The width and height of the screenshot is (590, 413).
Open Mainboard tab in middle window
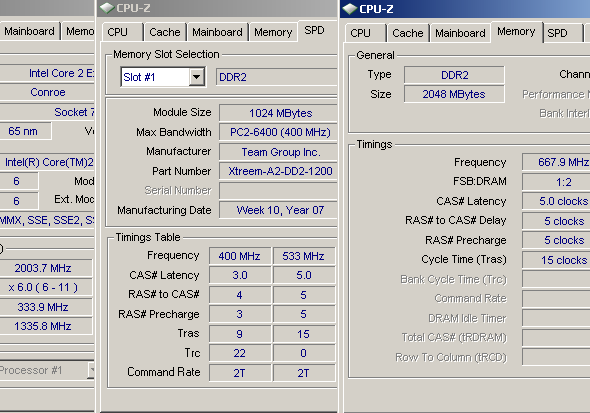coord(217,32)
